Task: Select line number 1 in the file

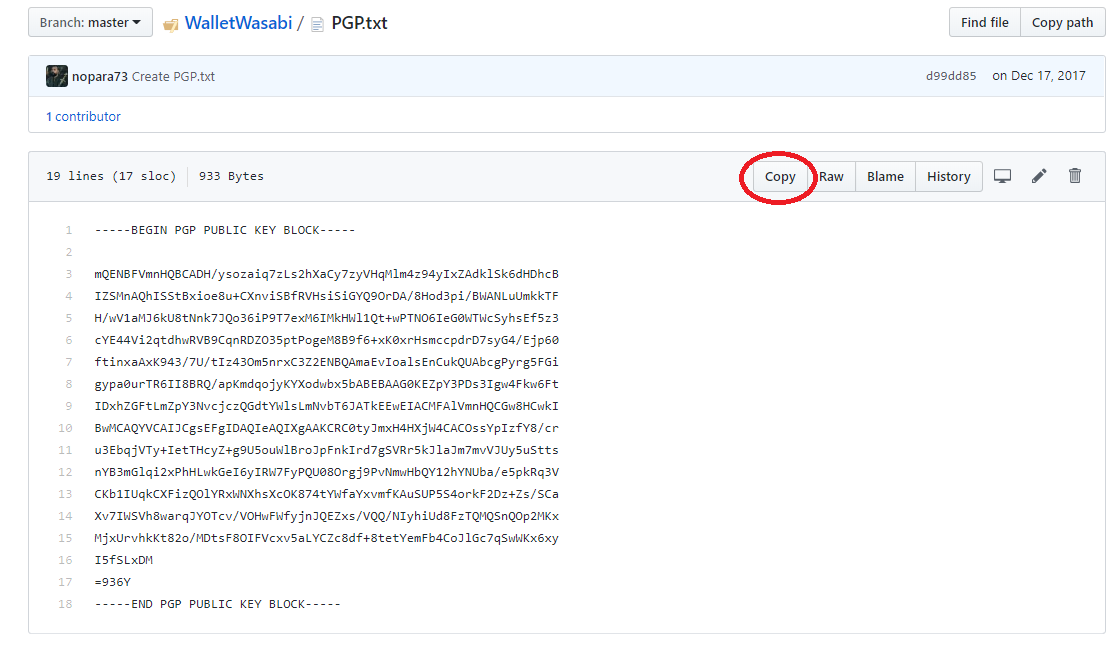Action: pos(69,230)
